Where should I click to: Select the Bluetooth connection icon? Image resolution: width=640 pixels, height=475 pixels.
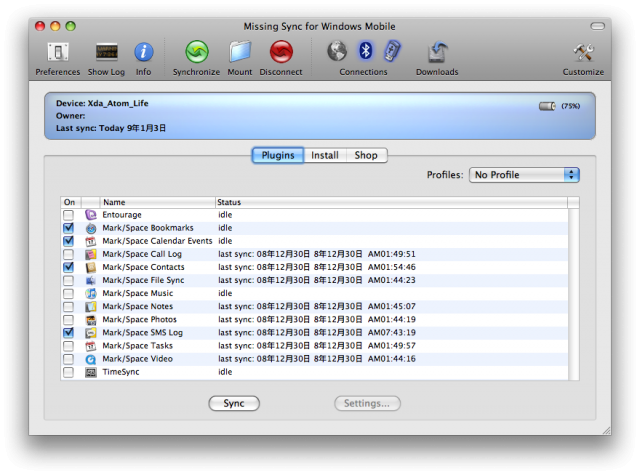coord(365,51)
